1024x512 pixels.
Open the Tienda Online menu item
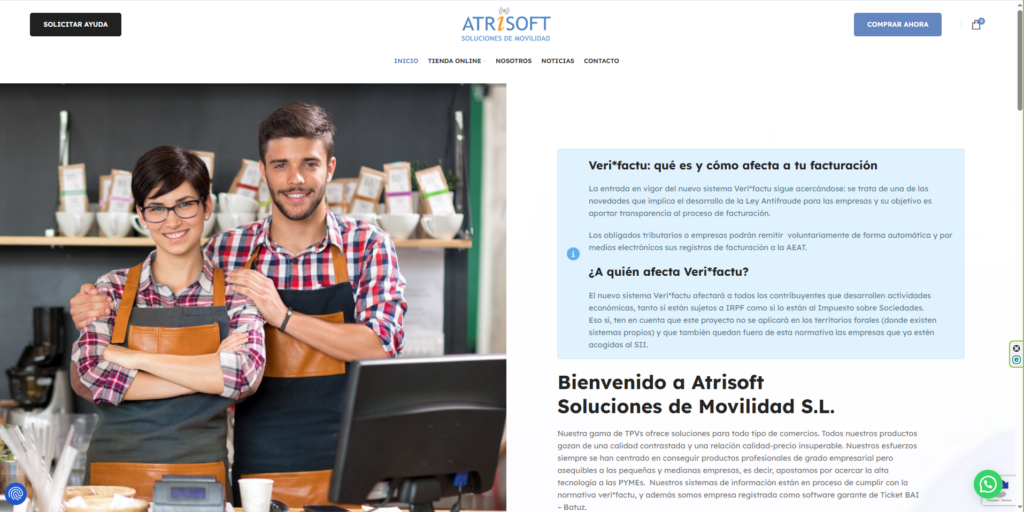click(x=455, y=61)
